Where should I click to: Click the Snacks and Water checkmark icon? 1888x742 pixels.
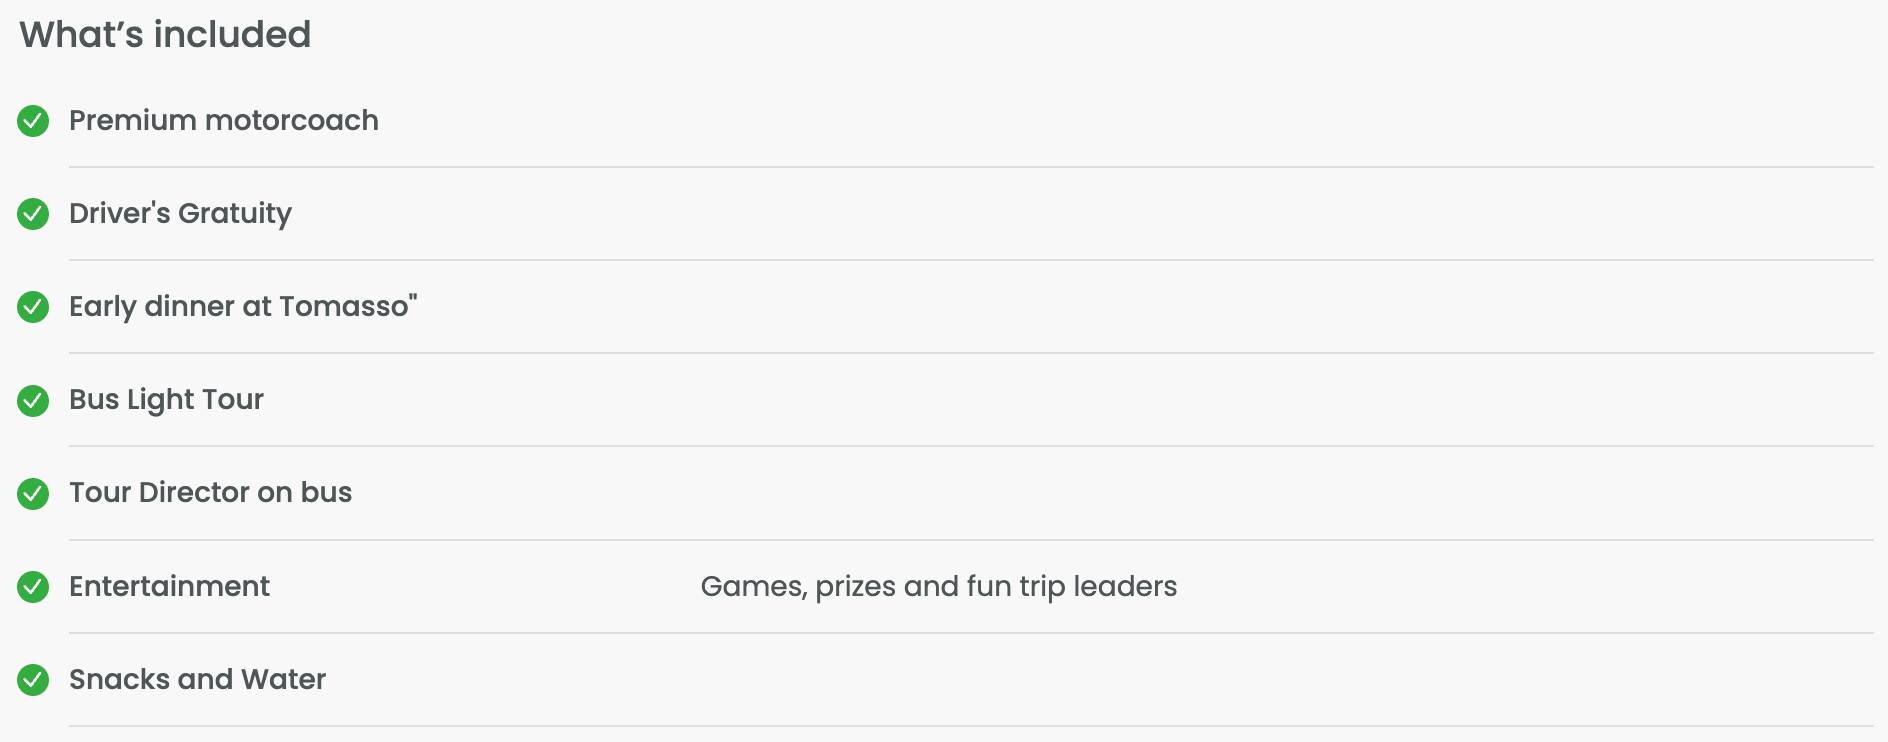[x=33, y=680]
